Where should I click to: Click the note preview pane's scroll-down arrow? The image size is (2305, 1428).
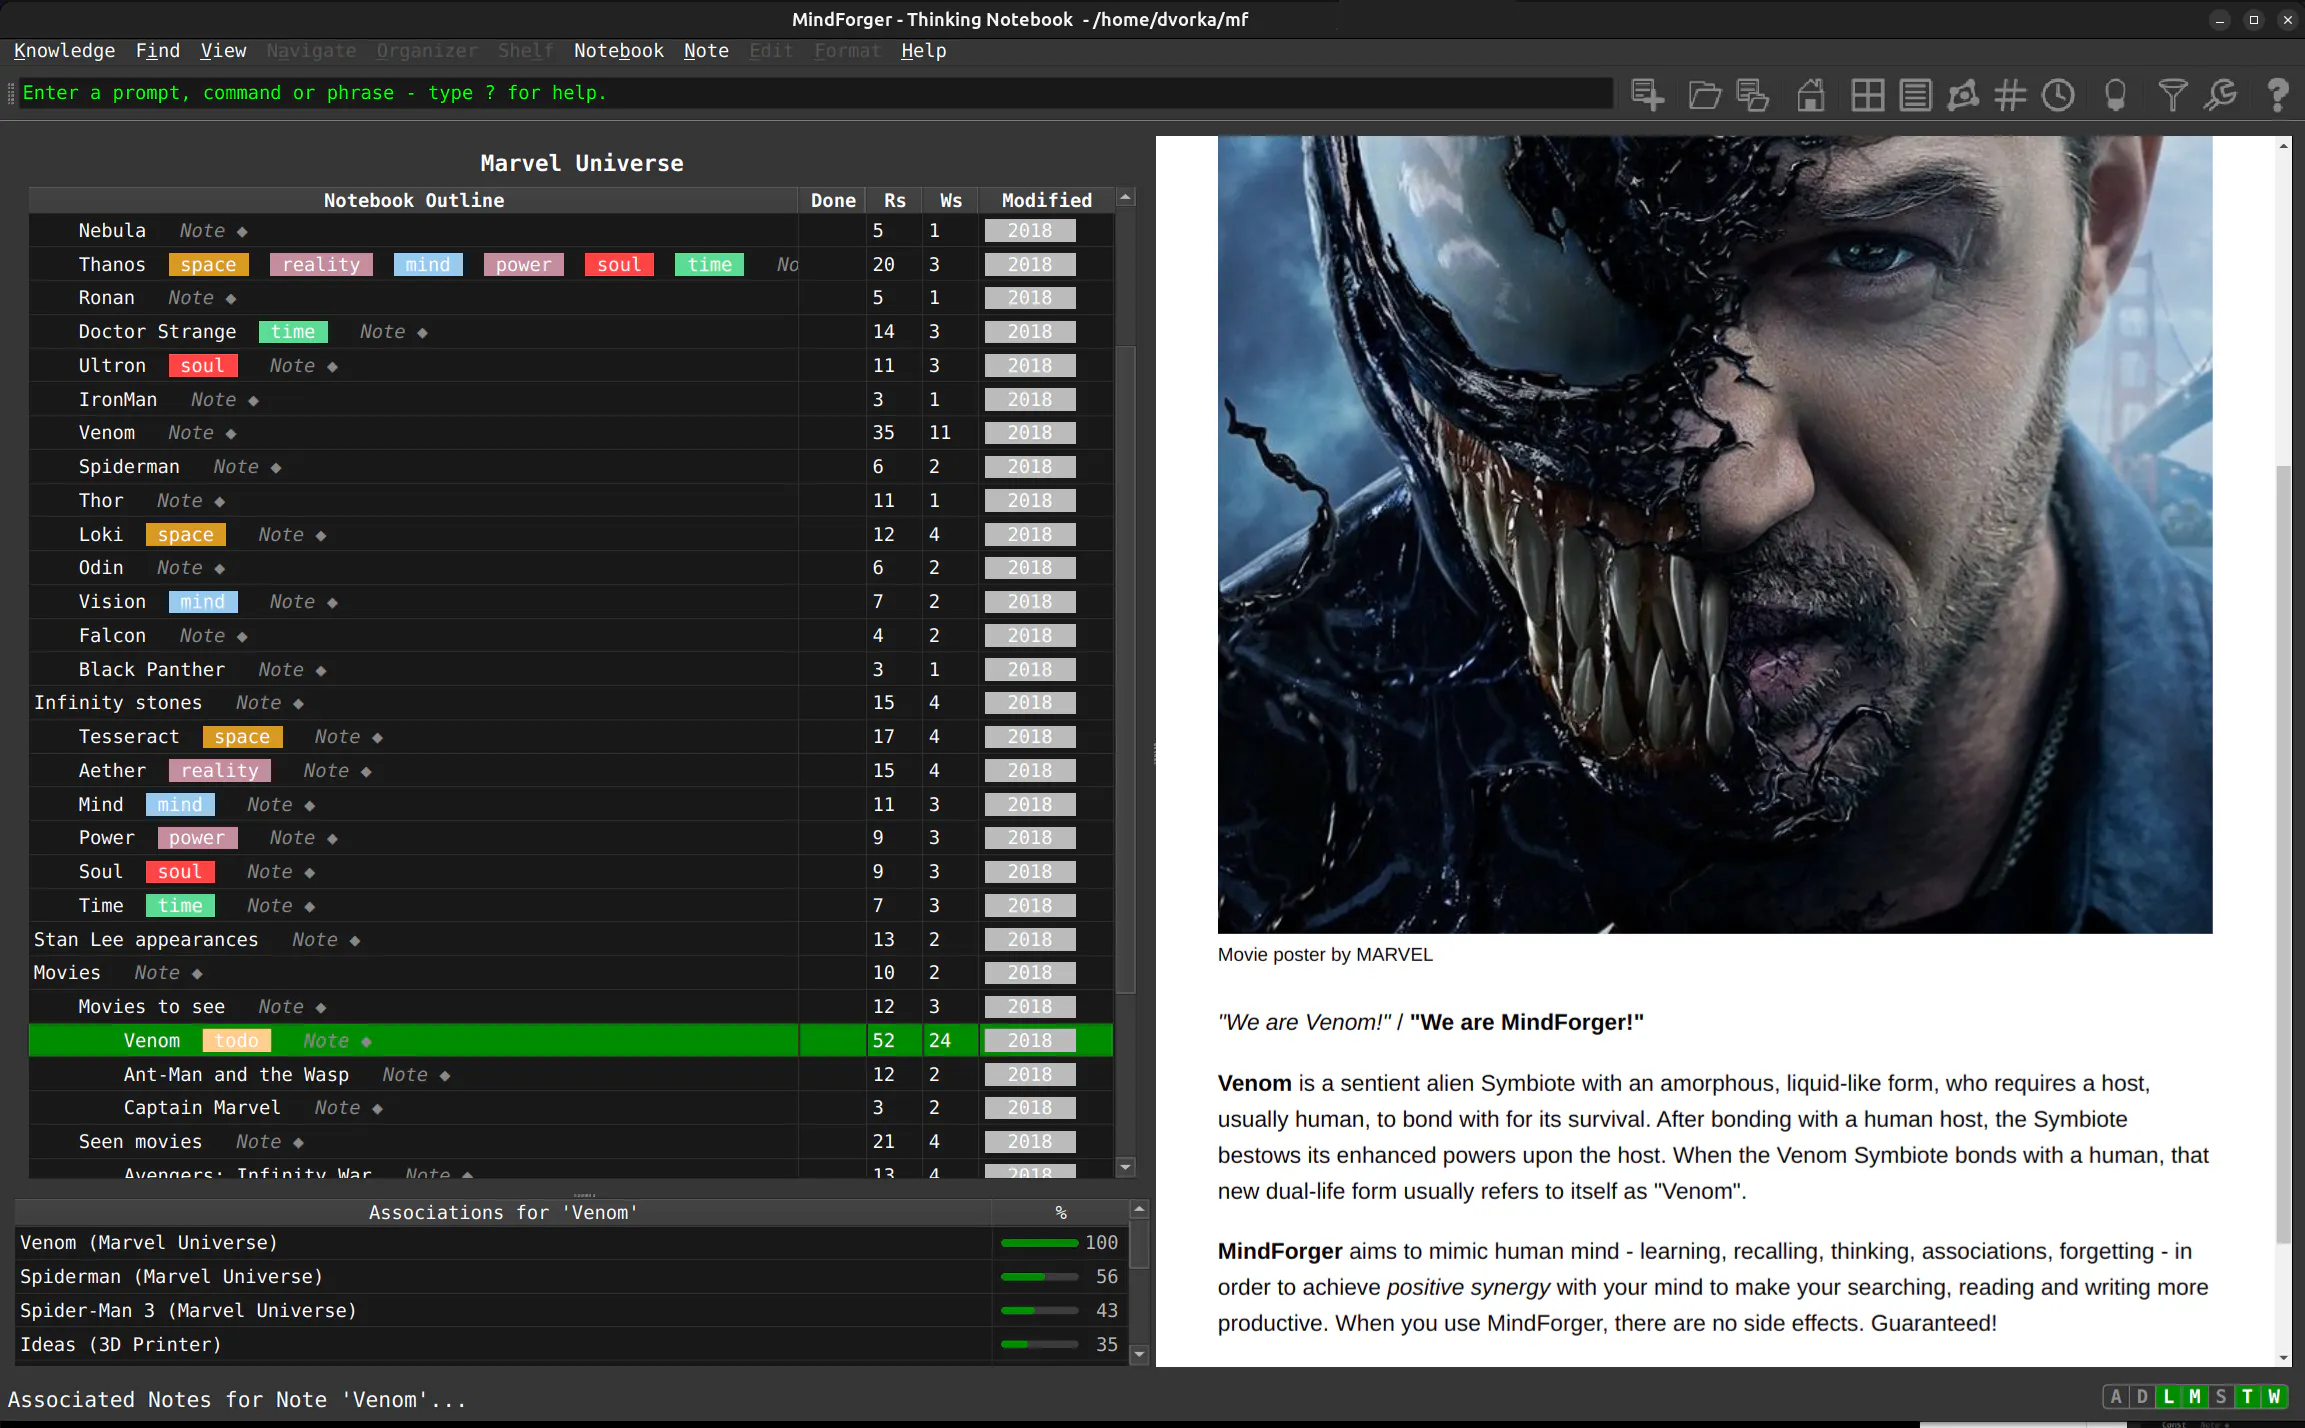pyautogui.click(x=2283, y=1357)
